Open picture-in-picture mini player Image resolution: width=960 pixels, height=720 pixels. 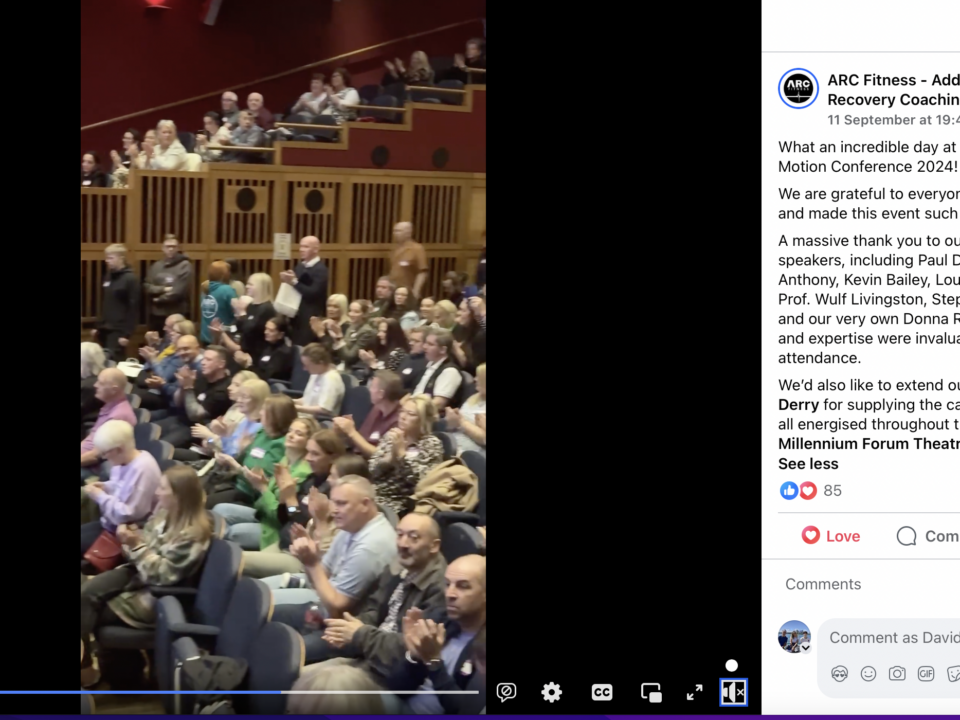coord(651,692)
